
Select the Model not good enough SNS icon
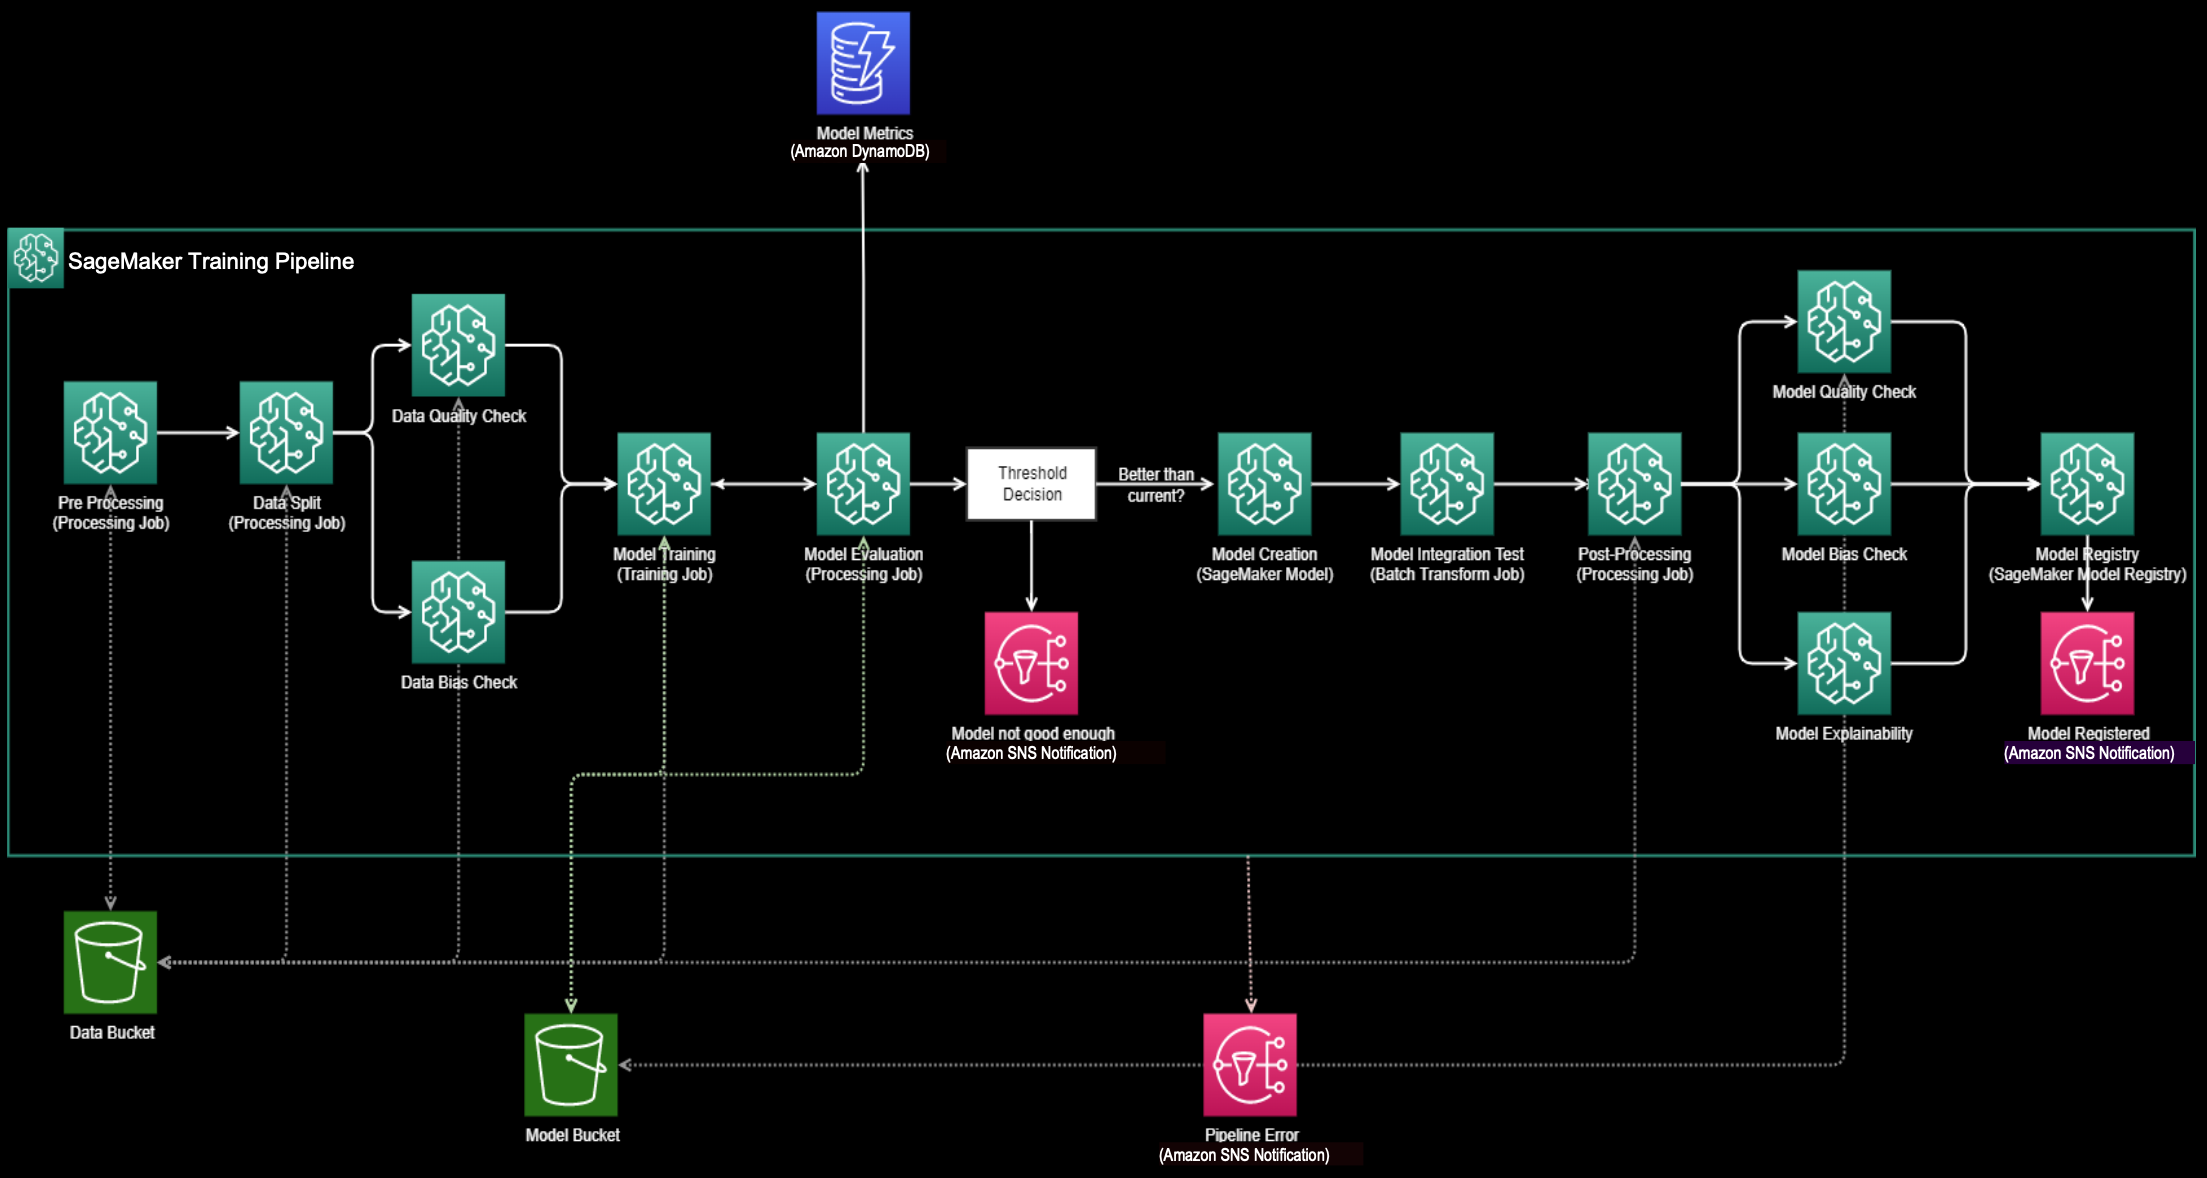point(1031,663)
